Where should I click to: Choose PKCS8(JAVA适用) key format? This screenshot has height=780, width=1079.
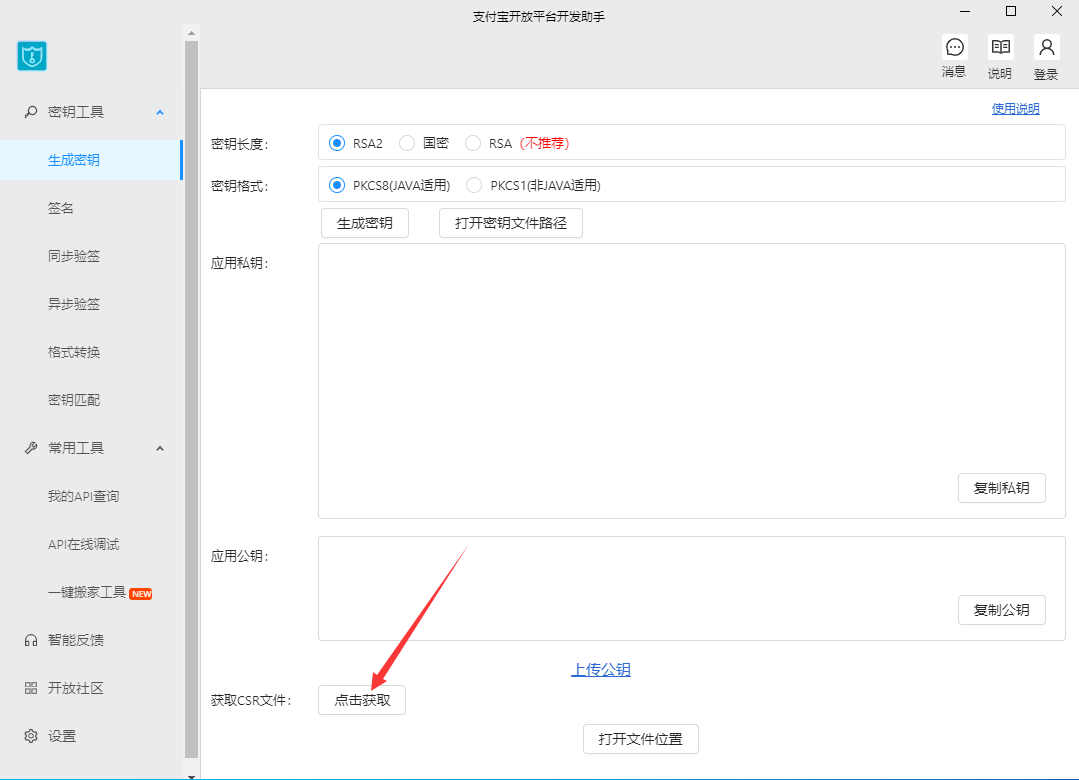tap(336, 185)
